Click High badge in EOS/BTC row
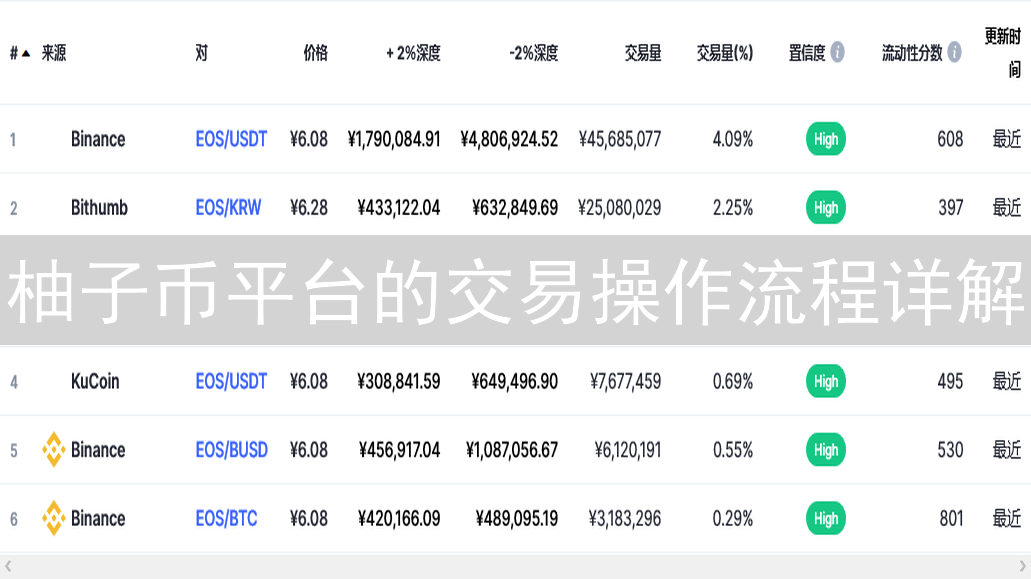The height and width of the screenshot is (579, 1031). pos(826,519)
